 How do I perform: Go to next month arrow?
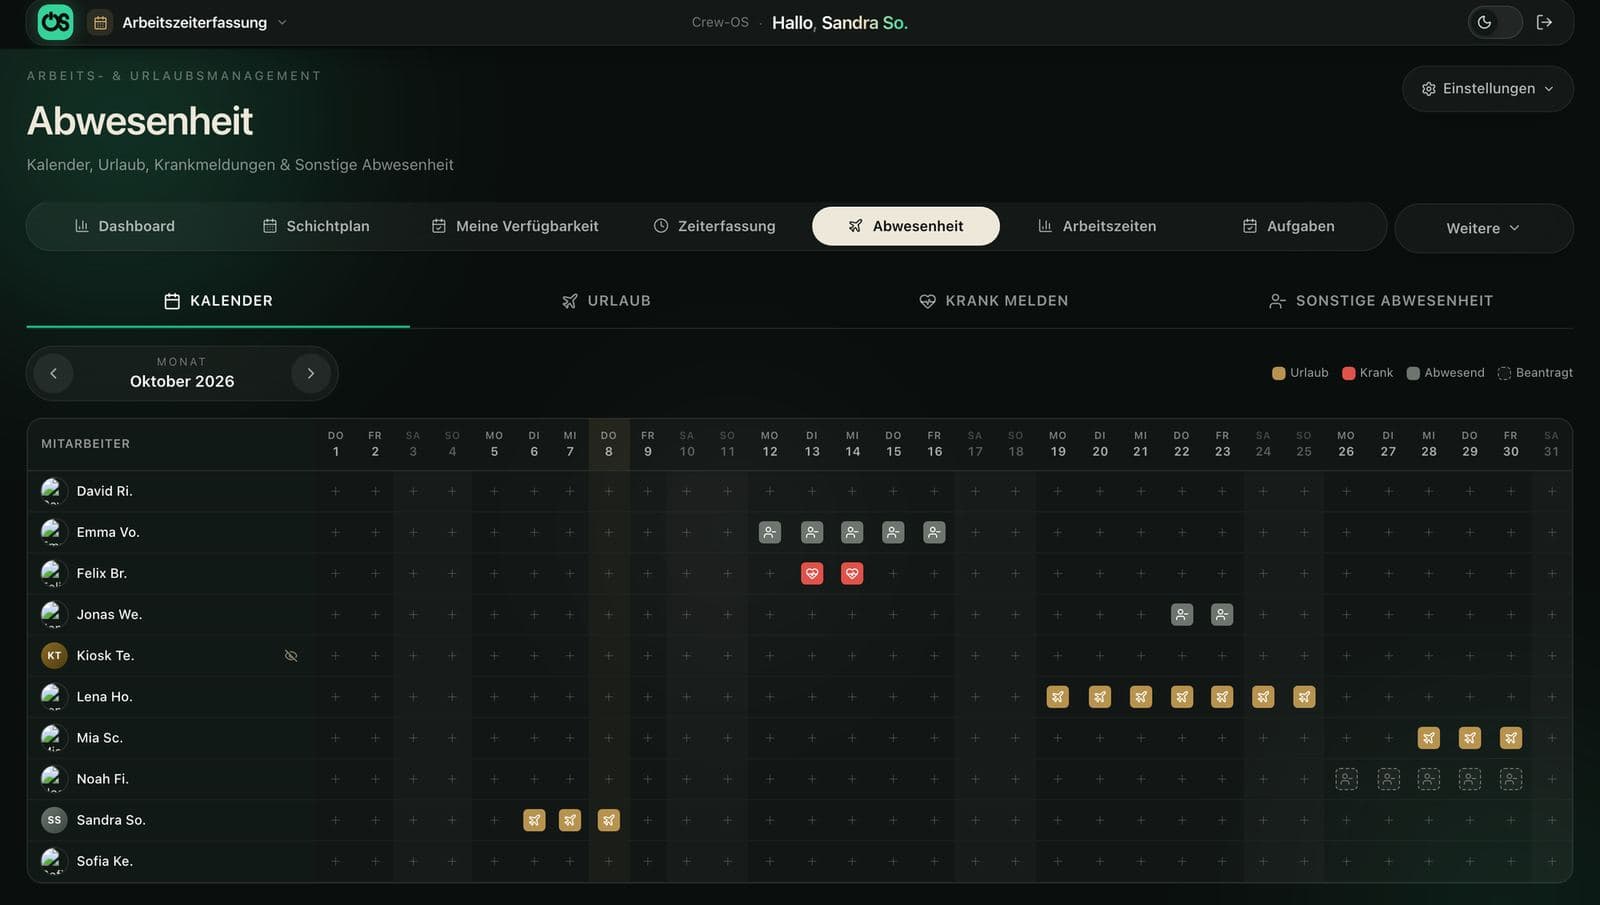tap(310, 373)
